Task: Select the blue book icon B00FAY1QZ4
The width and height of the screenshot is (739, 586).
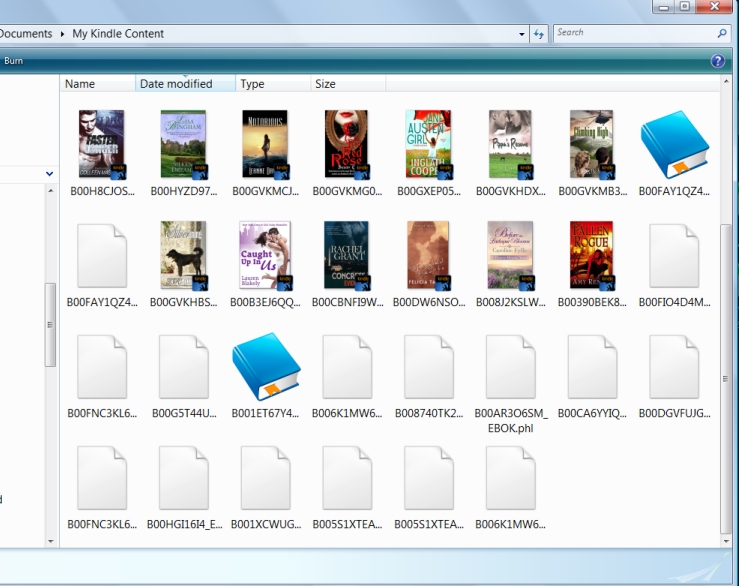Action: [x=674, y=153]
